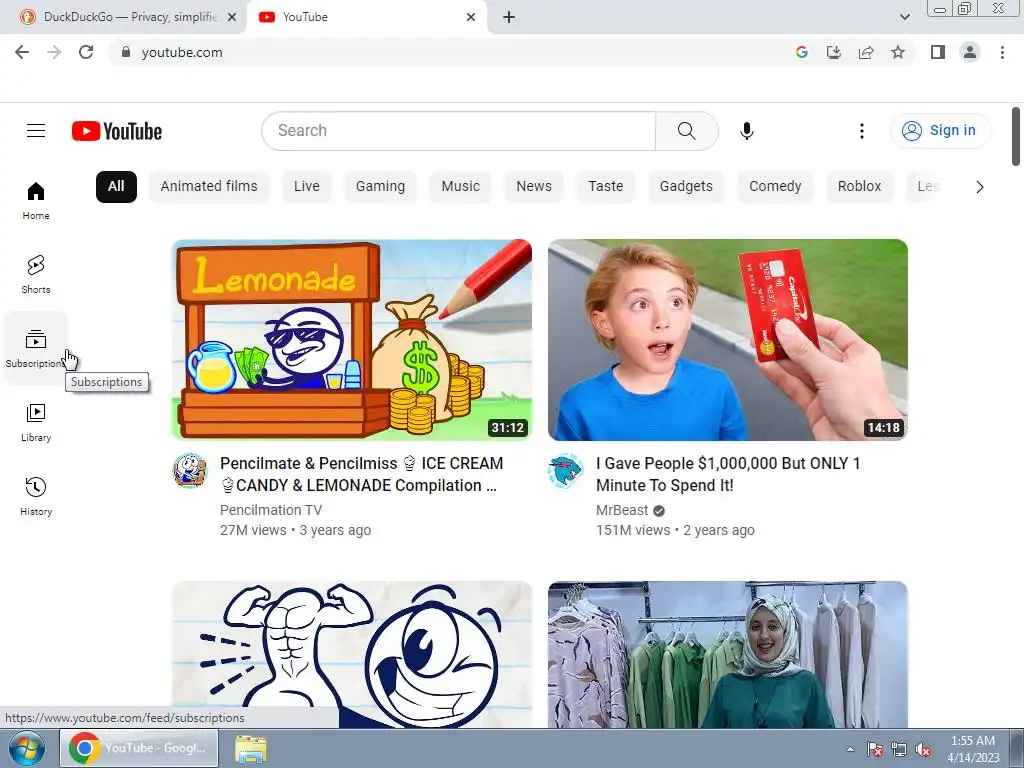1024x768 pixels.
Task: Click the YouTube search input field
Action: click(x=458, y=131)
